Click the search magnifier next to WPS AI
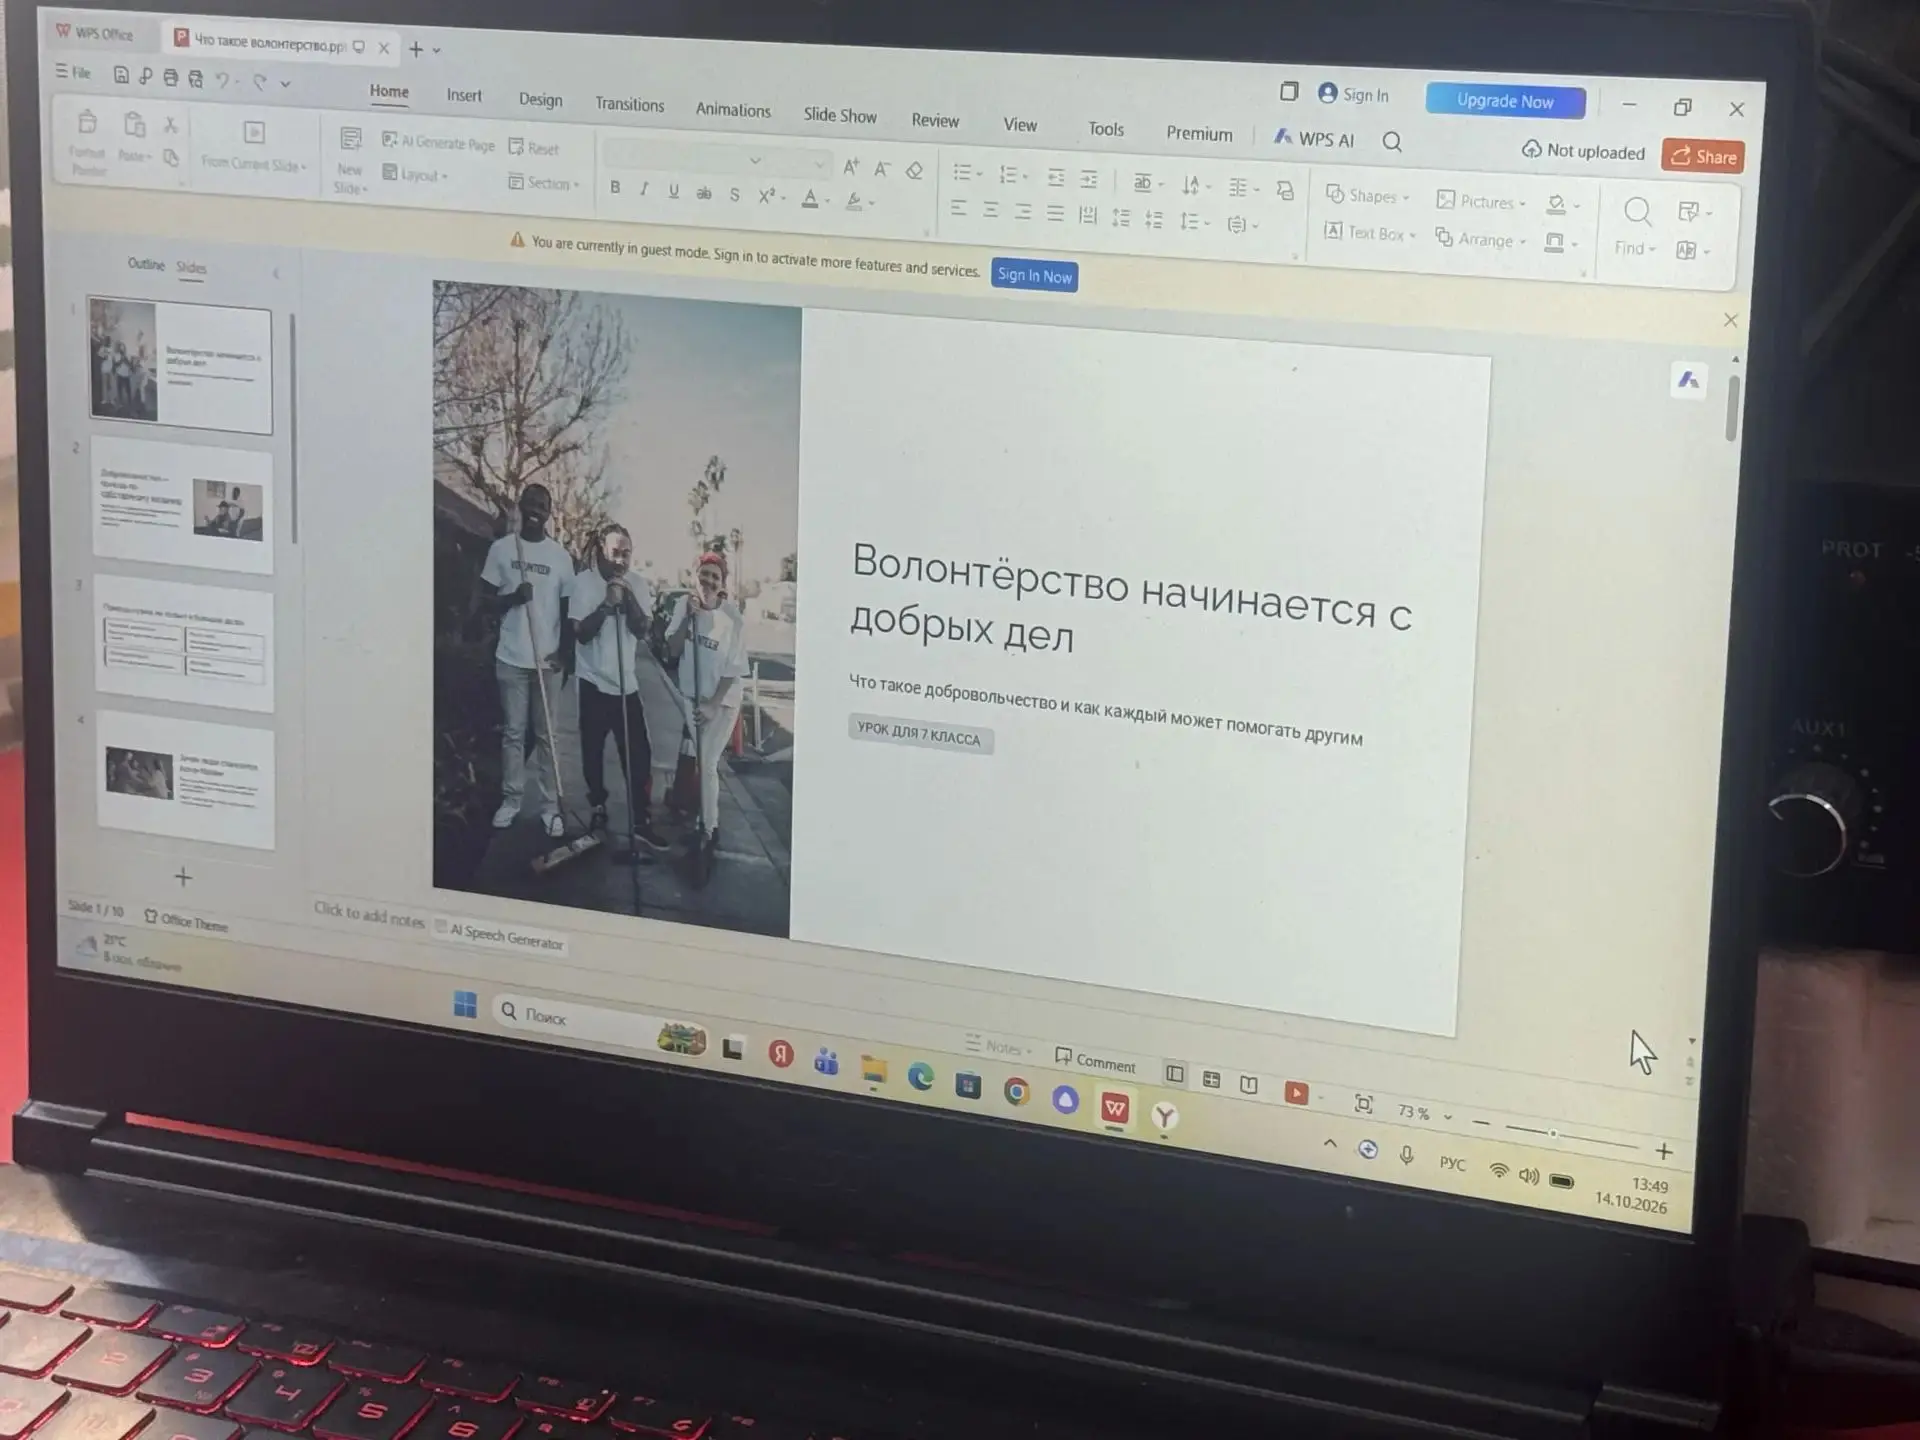1920x1440 pixels. (x=1392, y=142)
